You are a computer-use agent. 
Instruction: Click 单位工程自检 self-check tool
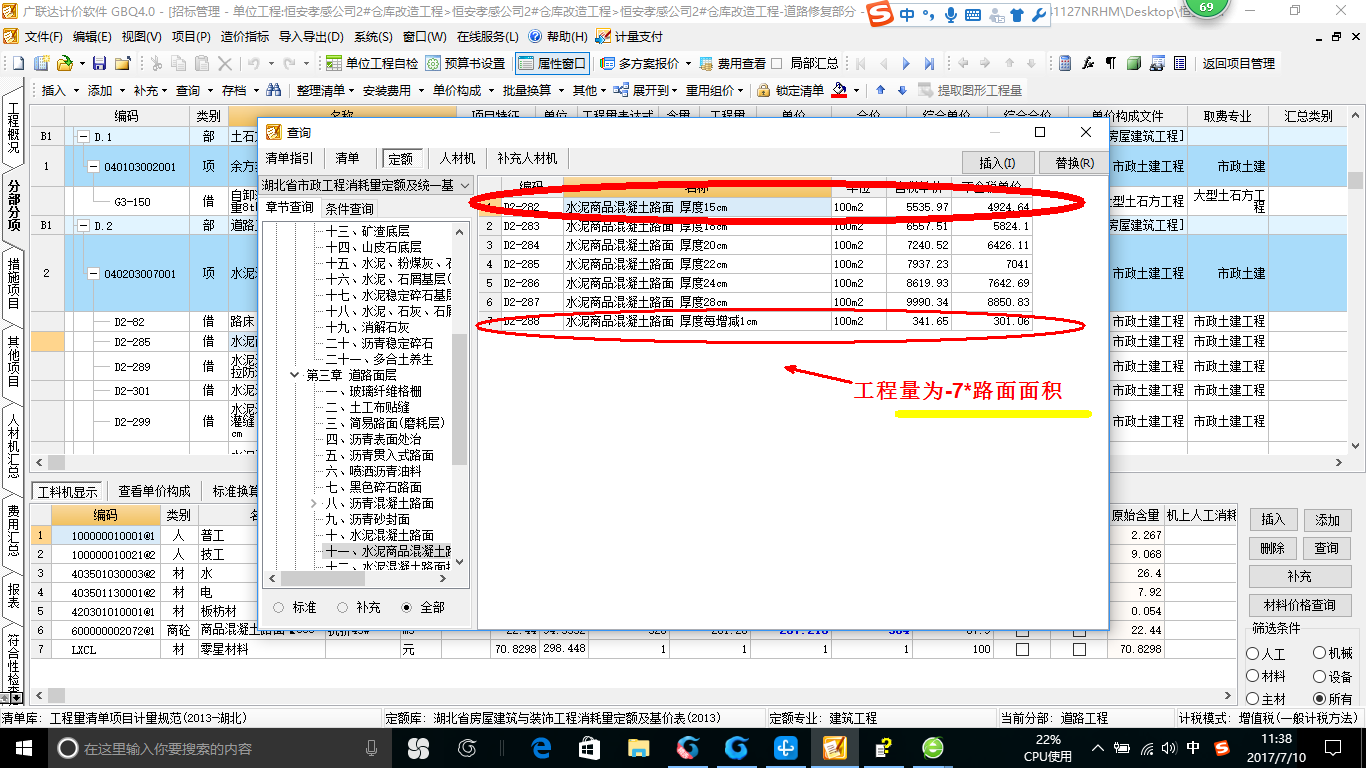371,63
